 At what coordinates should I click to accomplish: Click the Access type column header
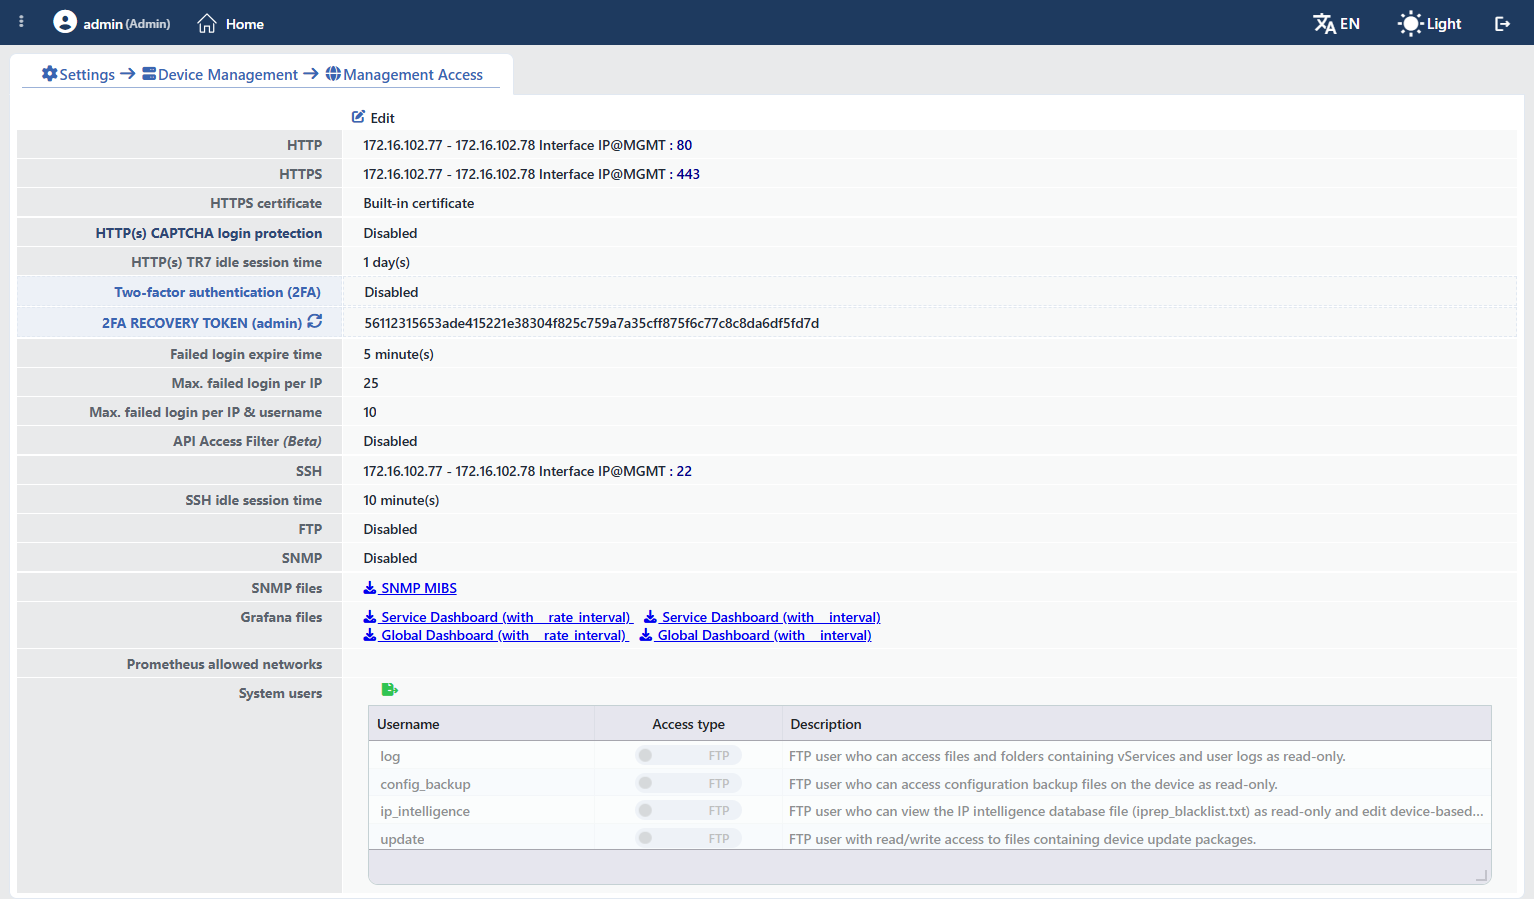pyautogui.click(x=688, y=724)
